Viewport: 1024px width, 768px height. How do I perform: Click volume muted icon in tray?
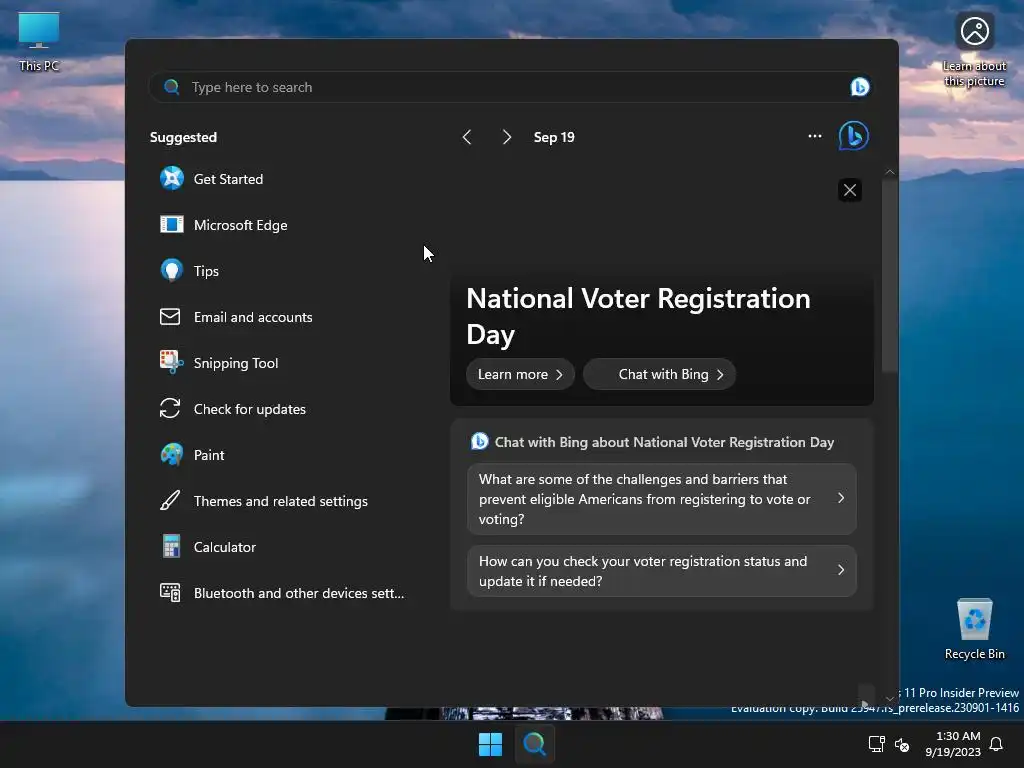click(902, 744)
